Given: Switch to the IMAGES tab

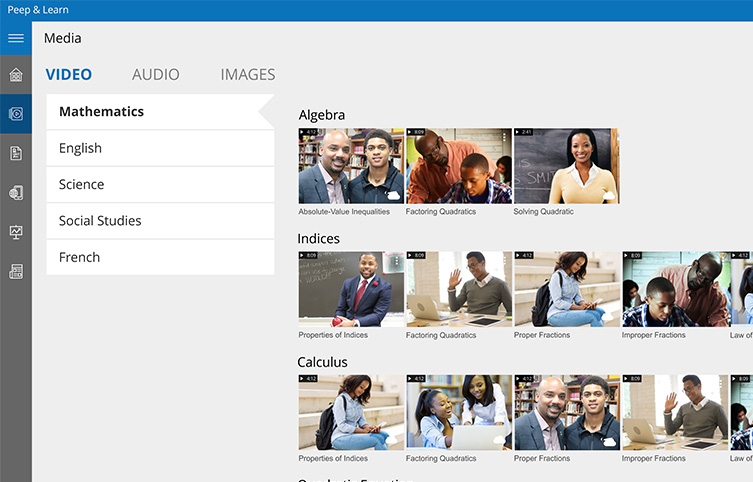Looking at the screenshot, I should click(x=248, y=74).
